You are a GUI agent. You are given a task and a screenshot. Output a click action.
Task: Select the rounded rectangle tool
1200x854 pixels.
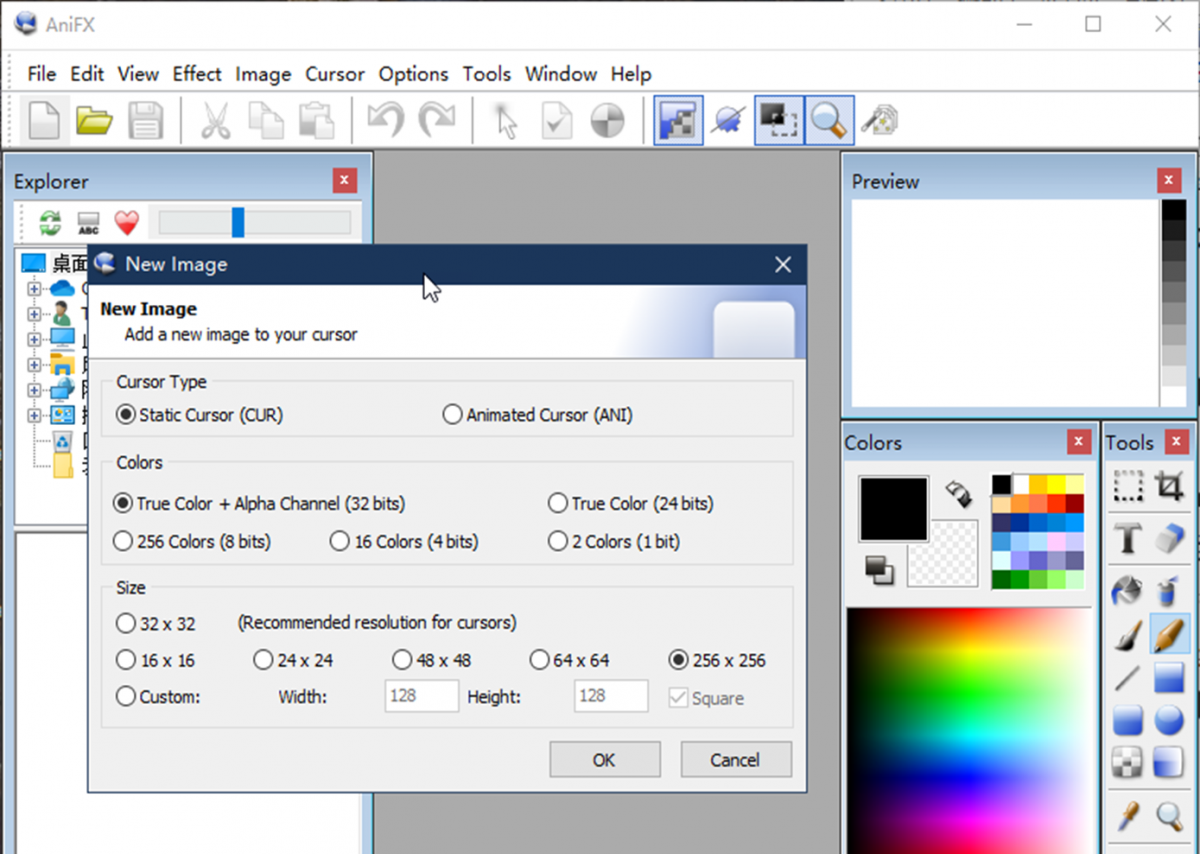(1128, 720)
